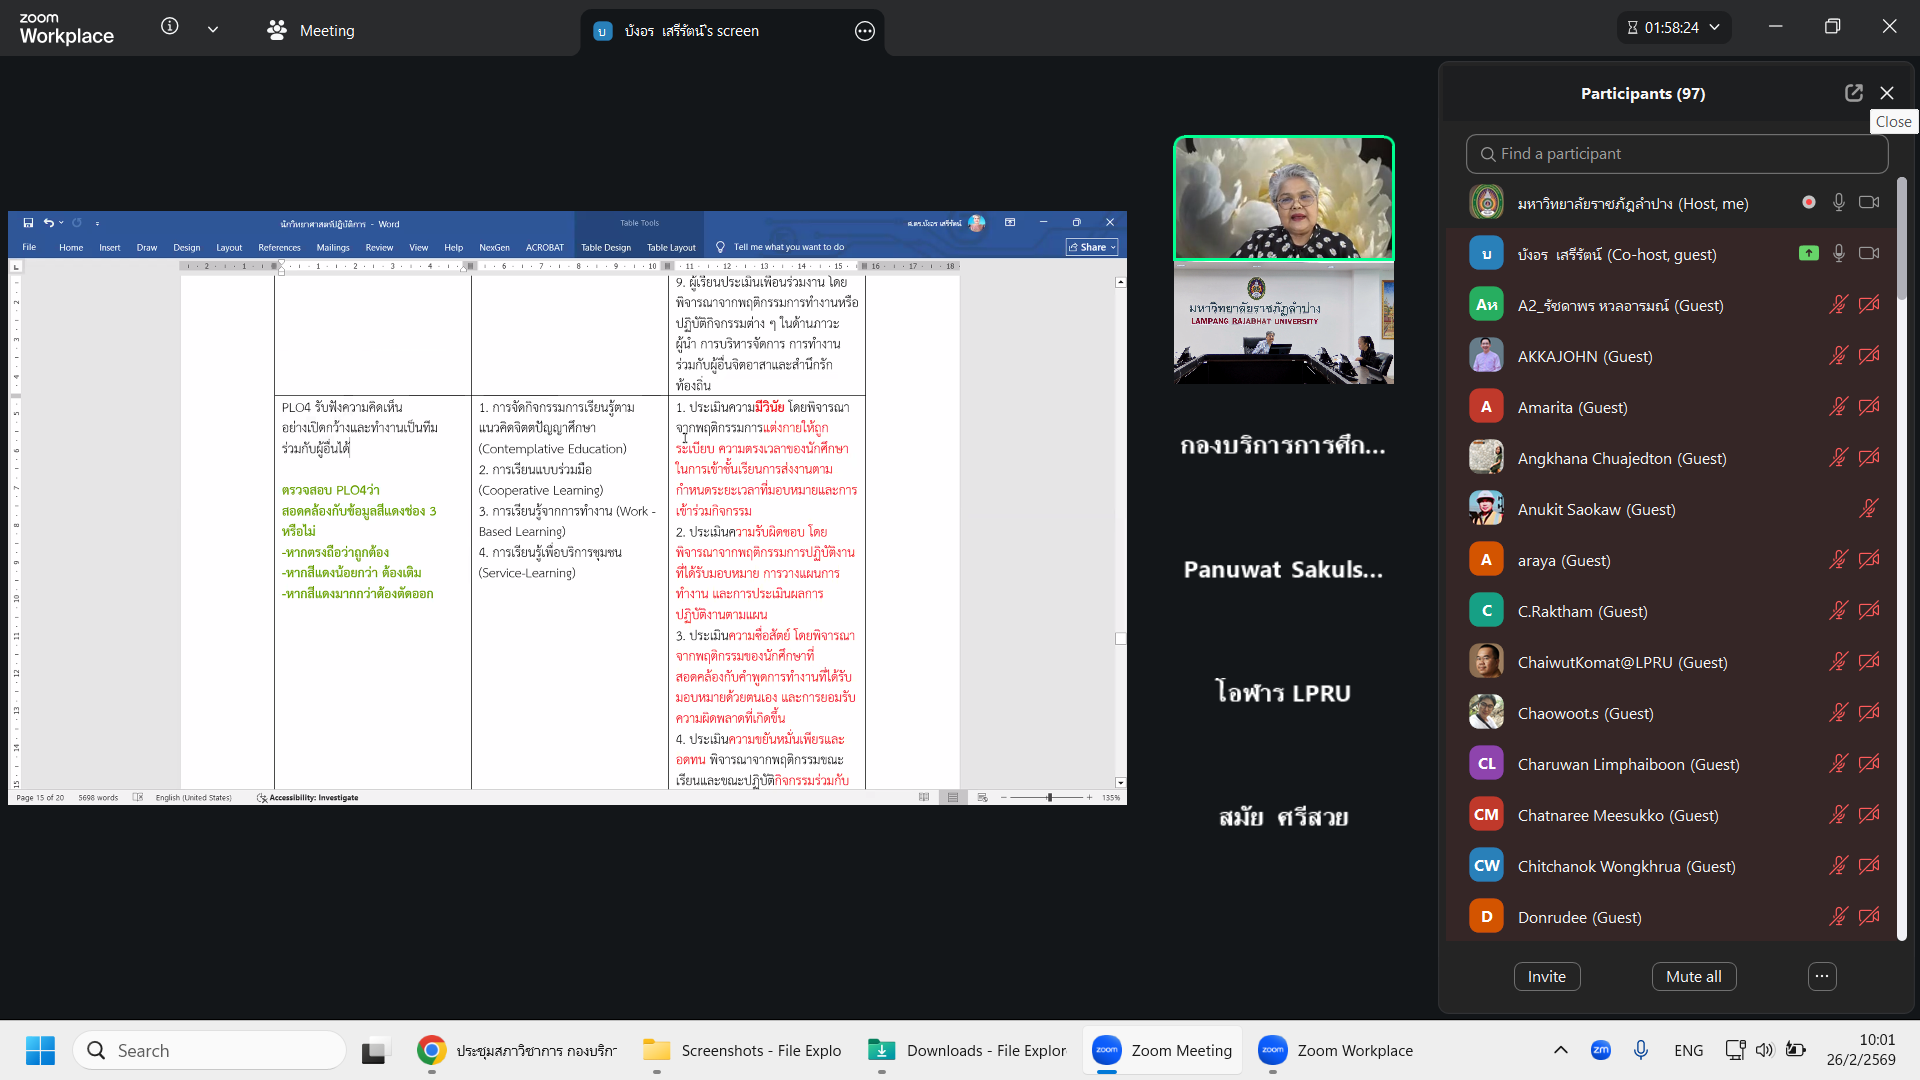Select the shared screen tab
The width and height of the screenshot is (1920, 1080).
690,31
